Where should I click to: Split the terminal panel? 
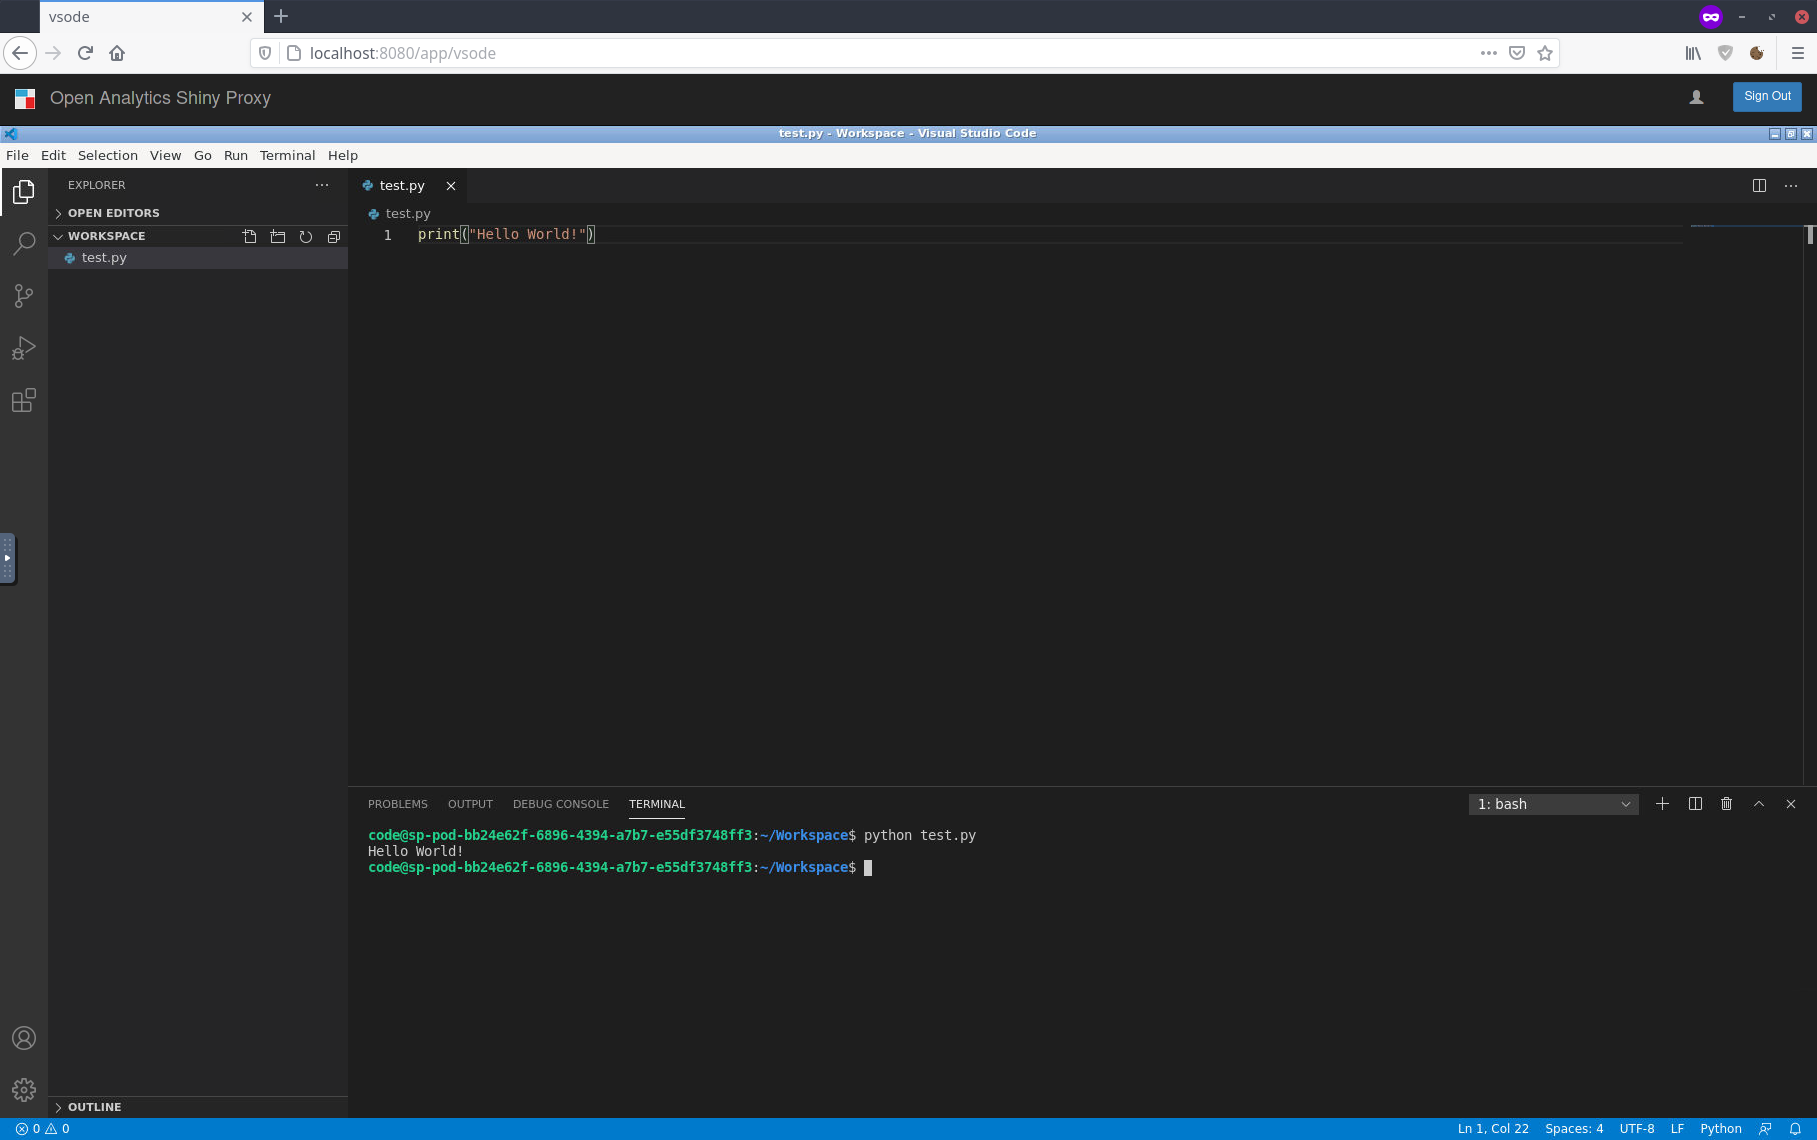[1695, 804]
